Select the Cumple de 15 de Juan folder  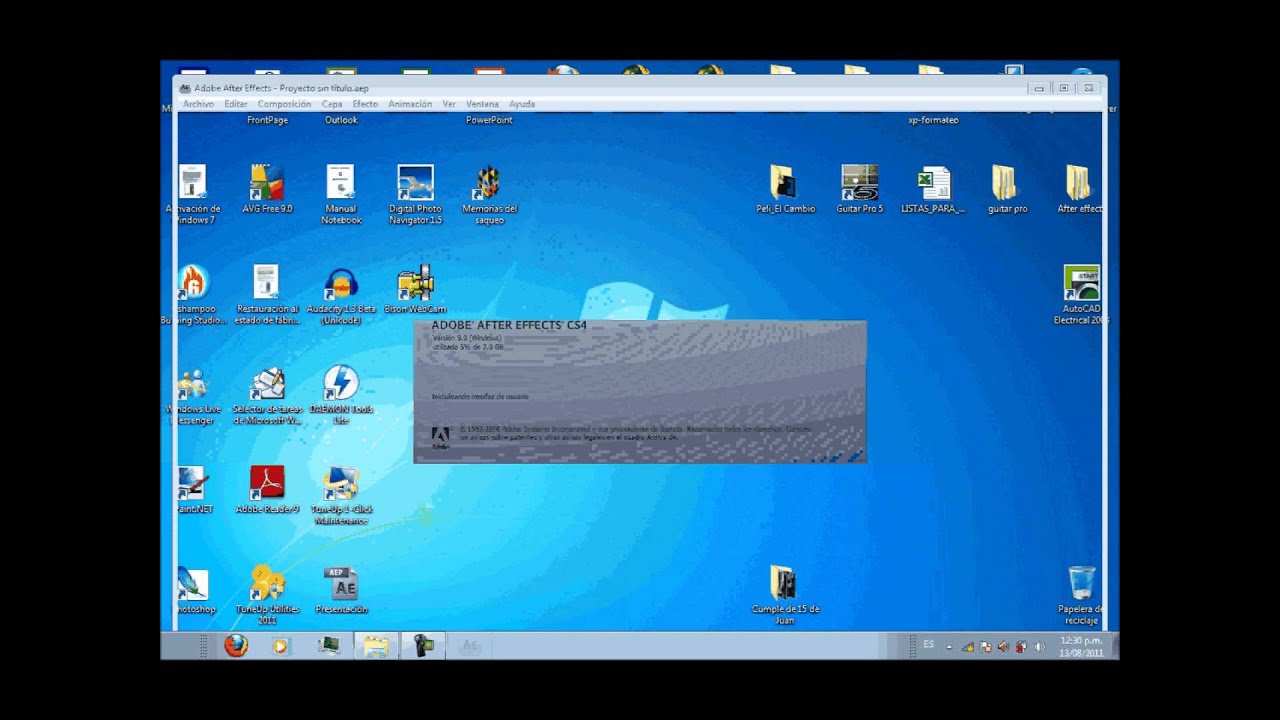785,595
